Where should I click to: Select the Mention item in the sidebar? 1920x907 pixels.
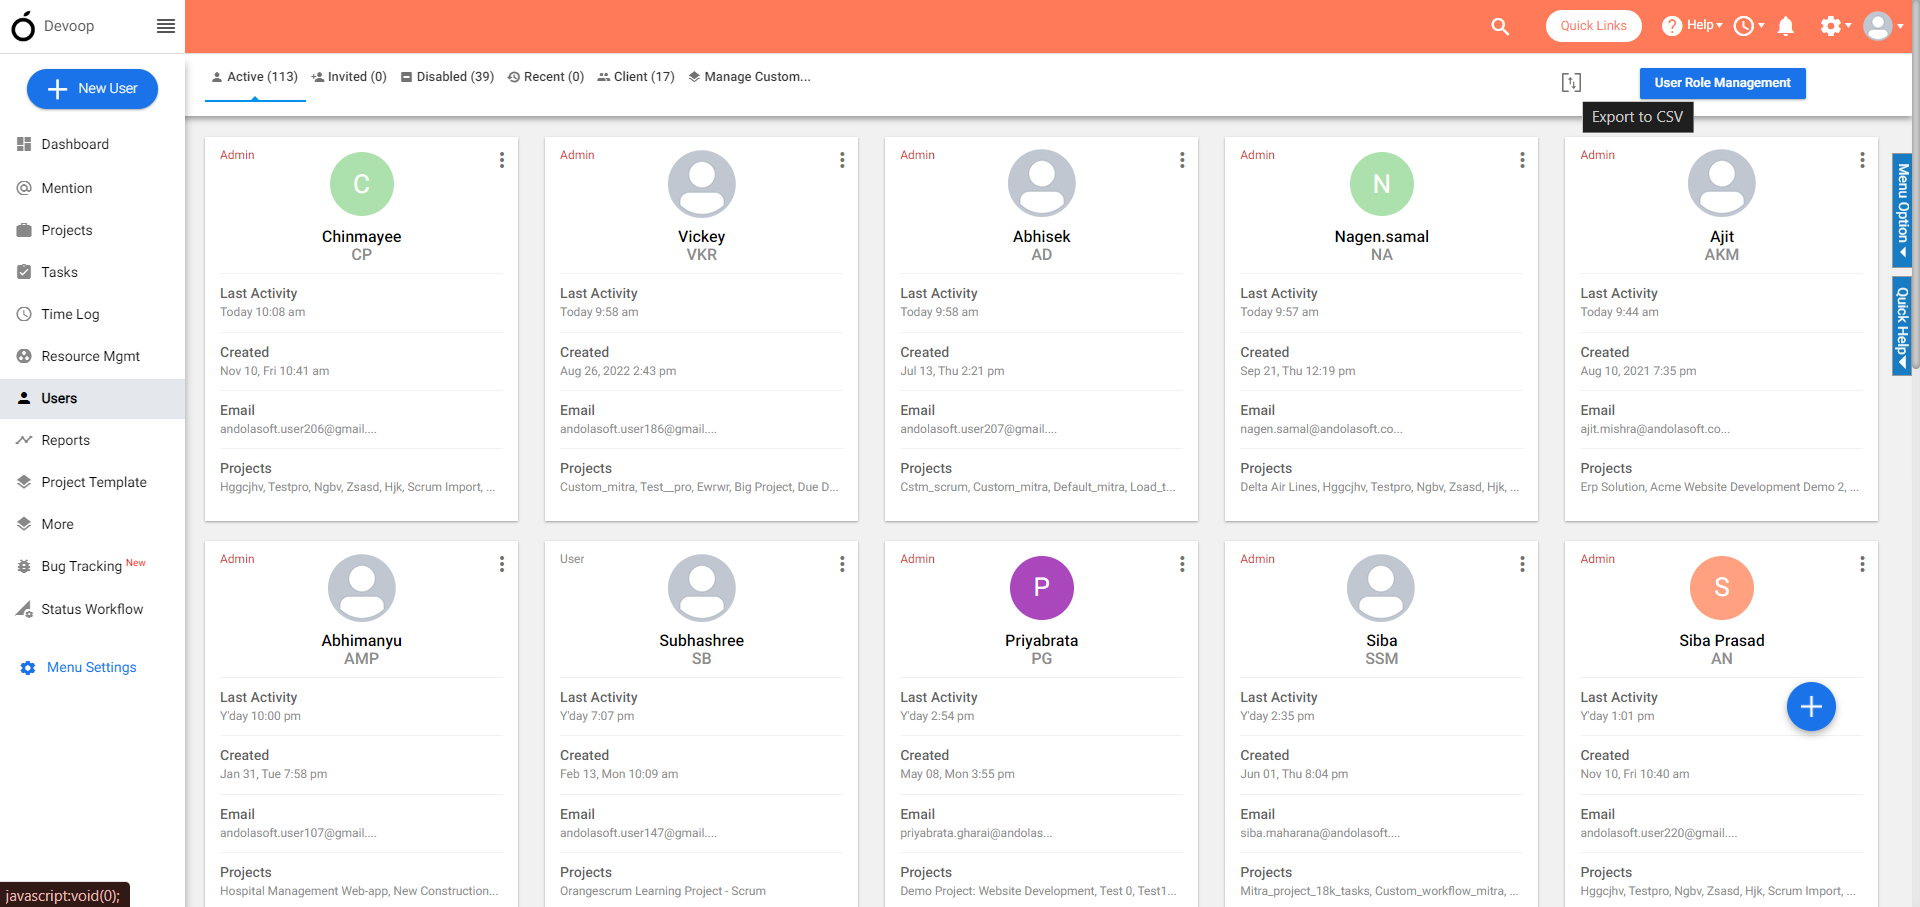coord(68,188)
